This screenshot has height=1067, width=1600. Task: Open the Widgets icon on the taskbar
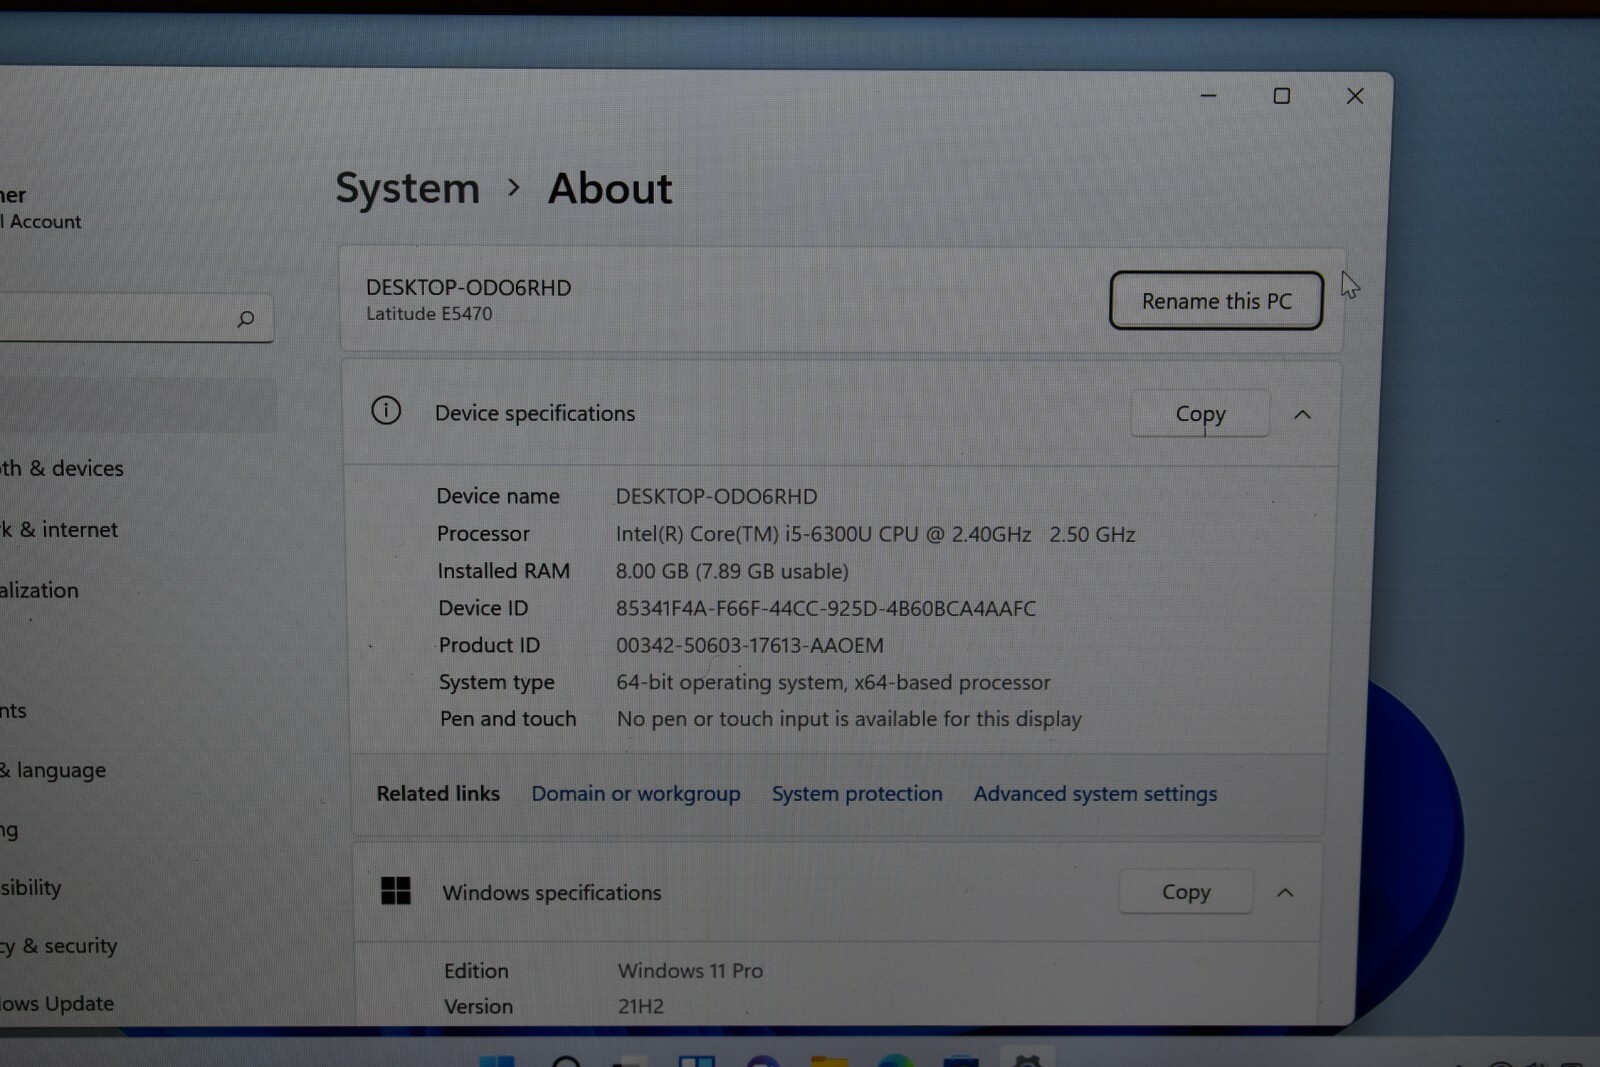696,1060
